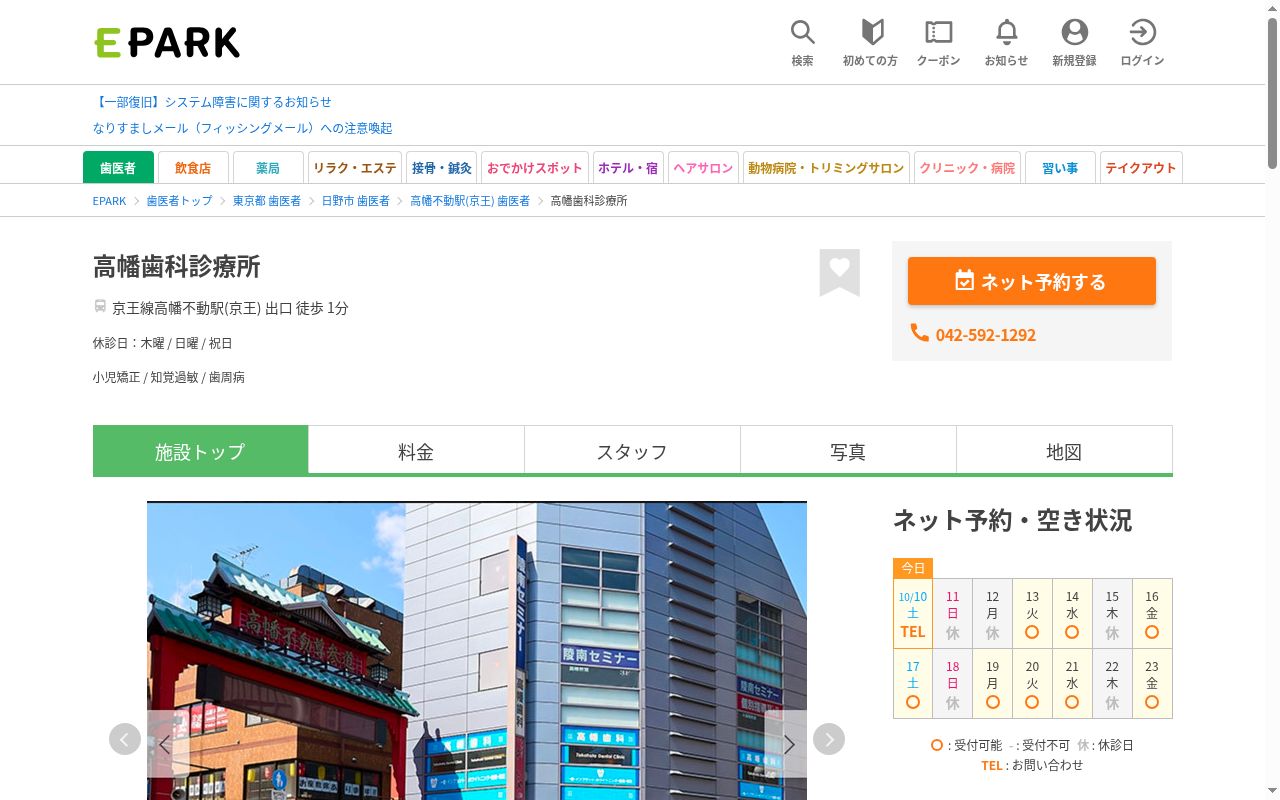Viewport: 1280px width, 800px height.
Task: Select the 飲食店 category tab
Action: tap(193, 168)
